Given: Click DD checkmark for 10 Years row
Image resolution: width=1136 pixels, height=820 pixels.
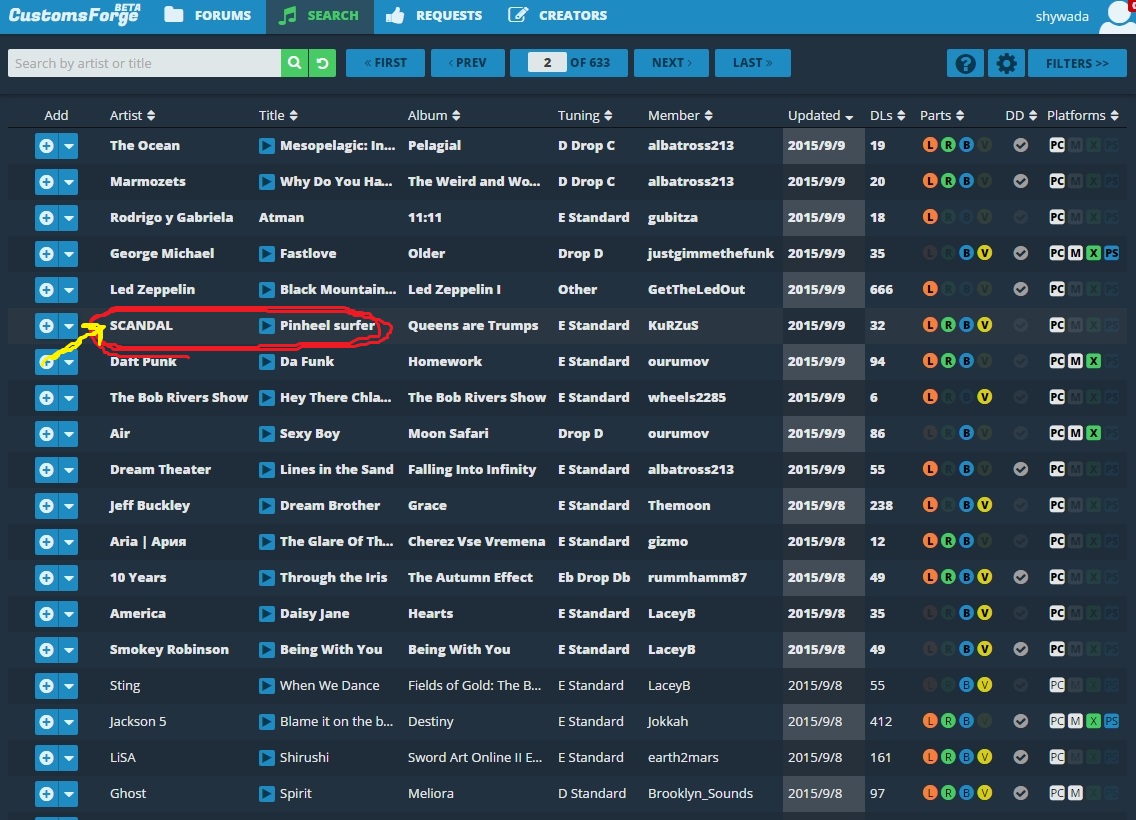Looking at the screenshot, I should 1021,577.
